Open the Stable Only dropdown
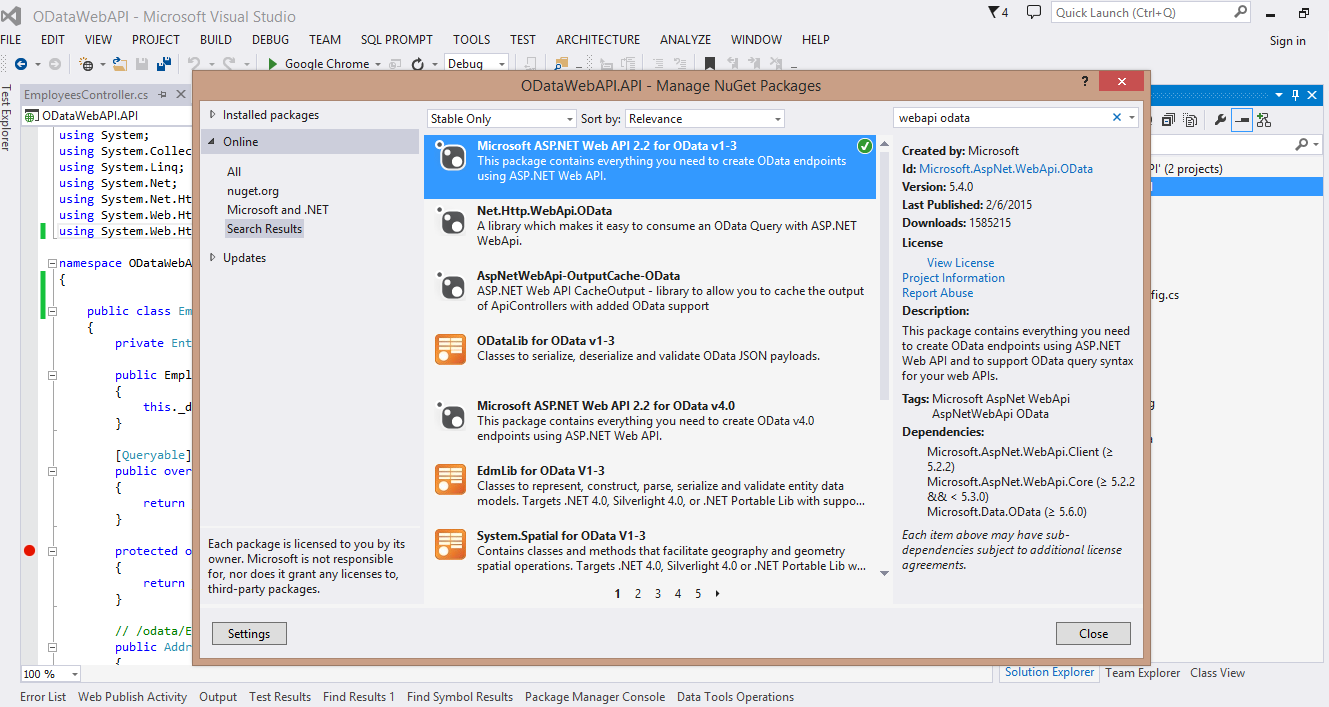The width and height of the screenshot is (1329, 707). 502,119
